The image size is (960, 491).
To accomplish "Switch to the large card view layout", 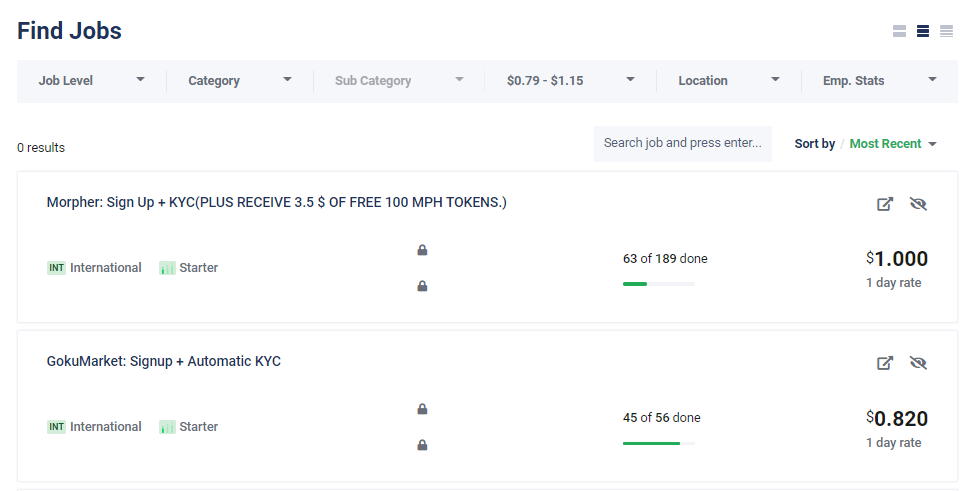I will tap(899, 31).
